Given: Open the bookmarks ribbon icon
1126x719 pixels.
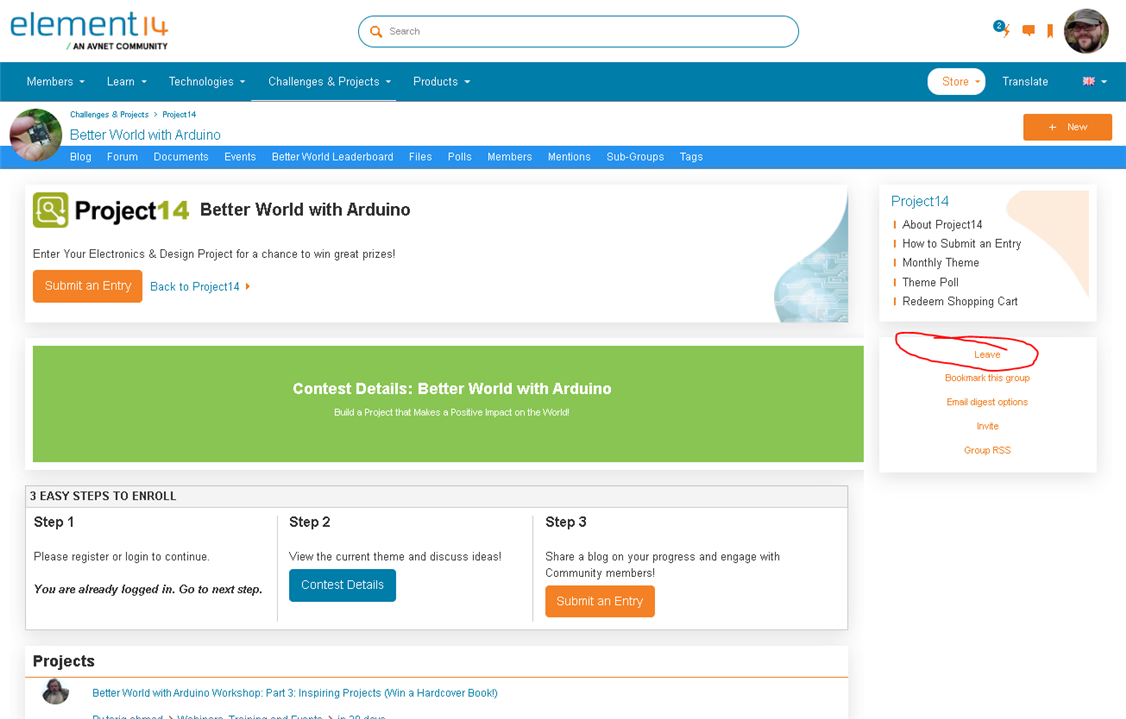Looking at the screenshot, I should pos(1050,31).
